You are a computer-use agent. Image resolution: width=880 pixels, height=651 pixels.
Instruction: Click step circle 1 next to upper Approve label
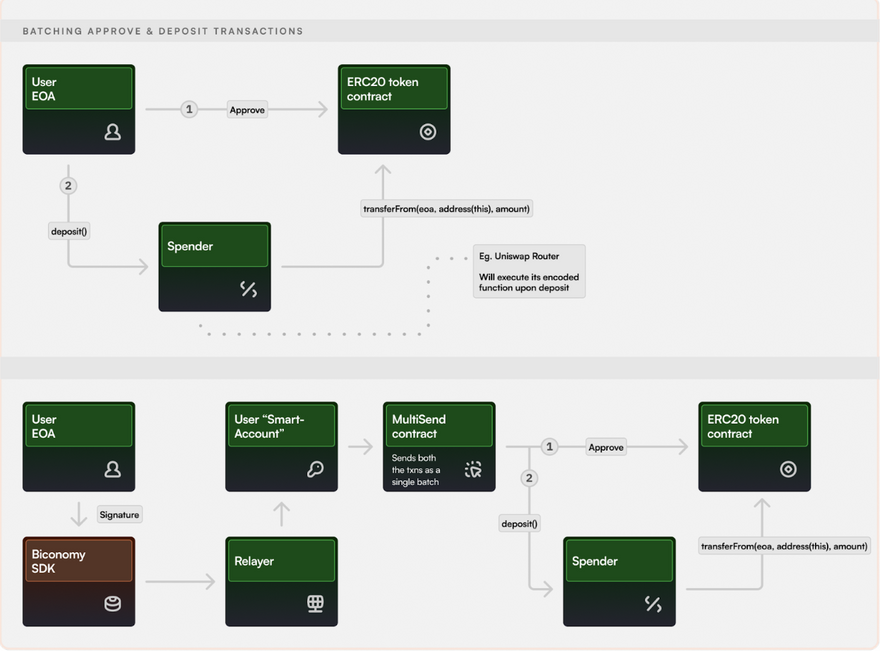(x=189, y=109)
